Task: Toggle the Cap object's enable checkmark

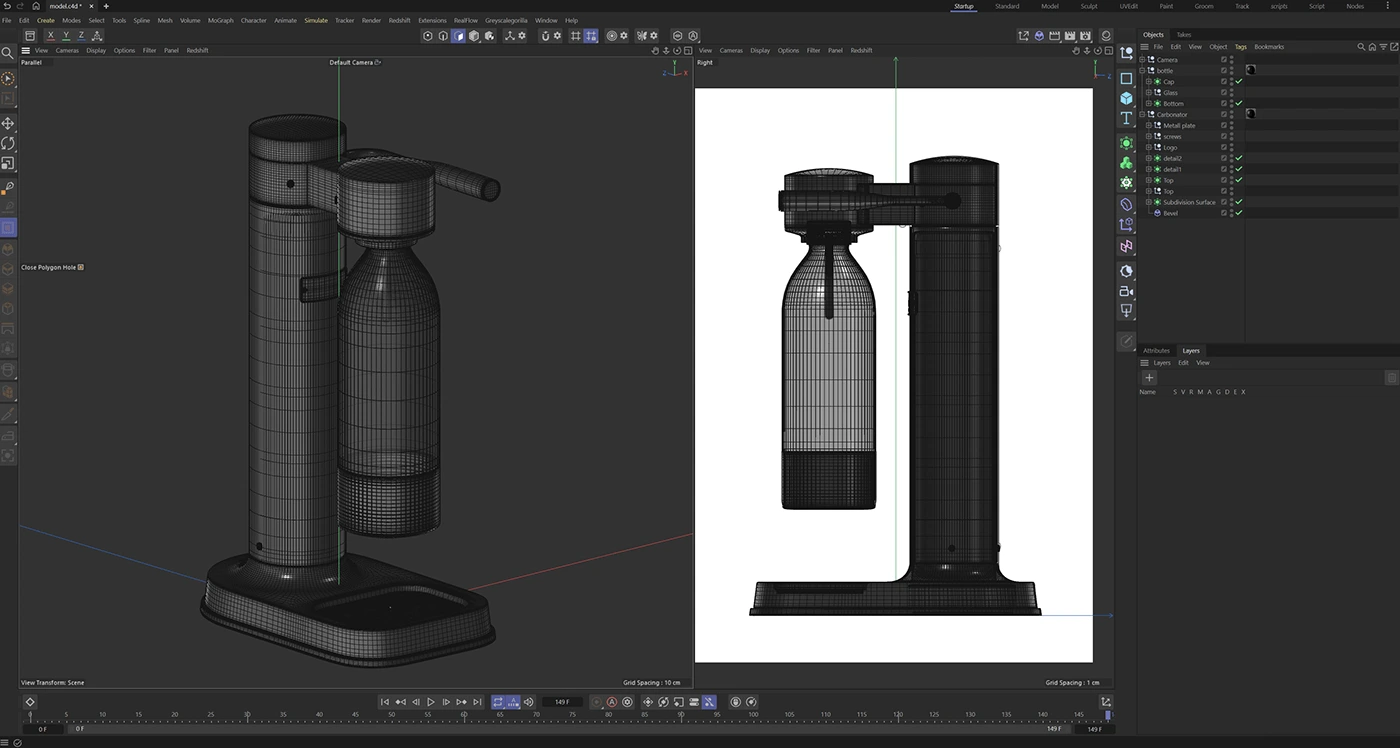Action: click(x=1239, y=82)
